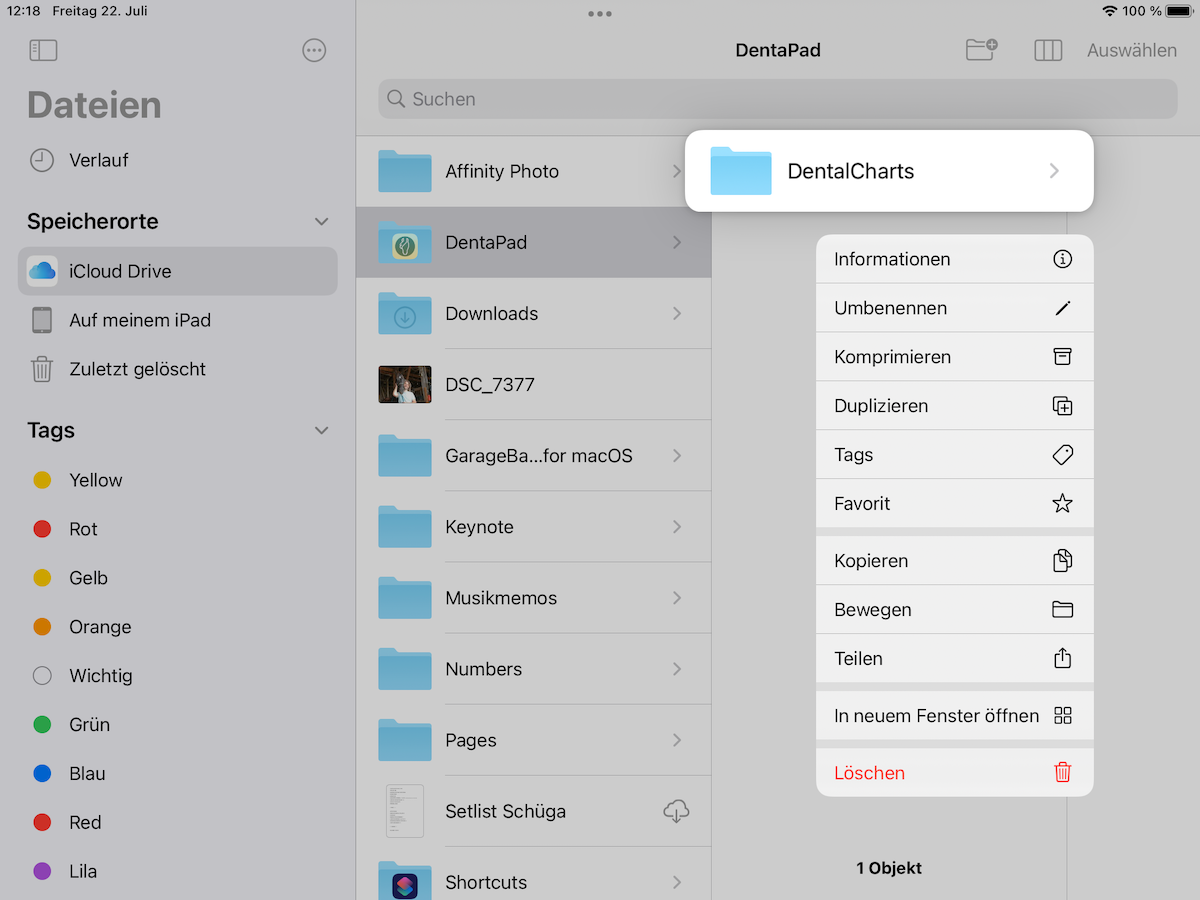Expand Keynote folder chevron
The image size is (1200, 900).
tap(677, 527)
